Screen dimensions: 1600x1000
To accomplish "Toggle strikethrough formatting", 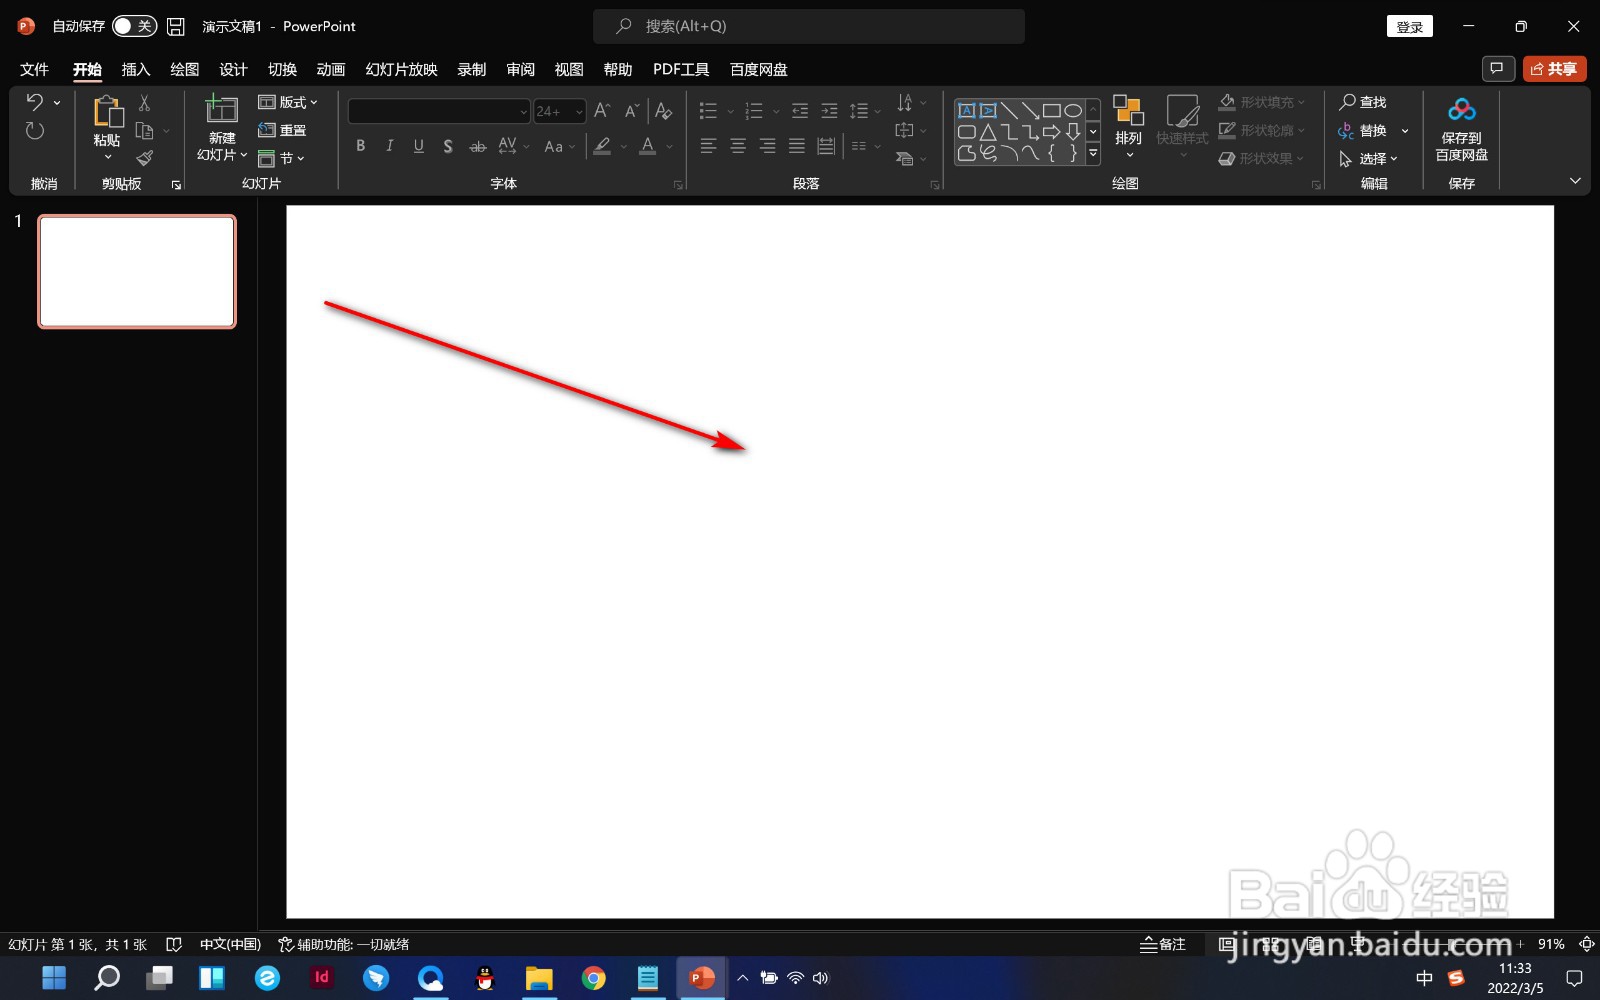I will 478,146.
